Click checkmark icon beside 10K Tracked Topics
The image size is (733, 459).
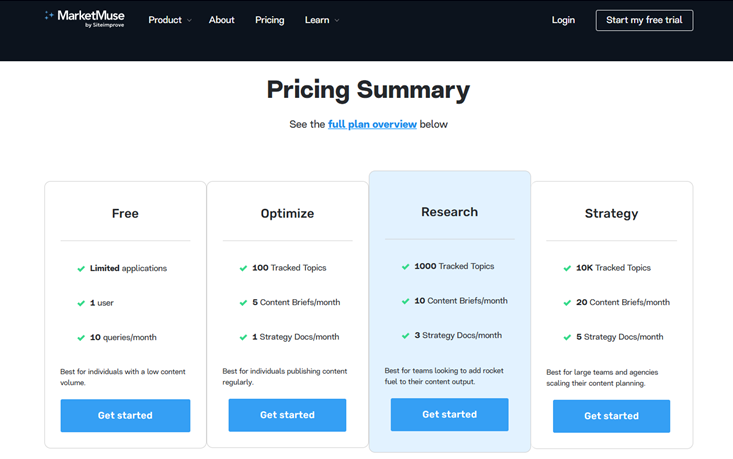567,269
